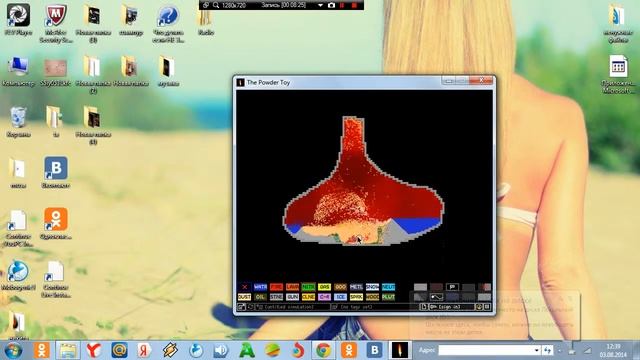The image size is (640, 360).
Task: Click the Powder Toy taskbar button
Action: [x=400, y=350]
